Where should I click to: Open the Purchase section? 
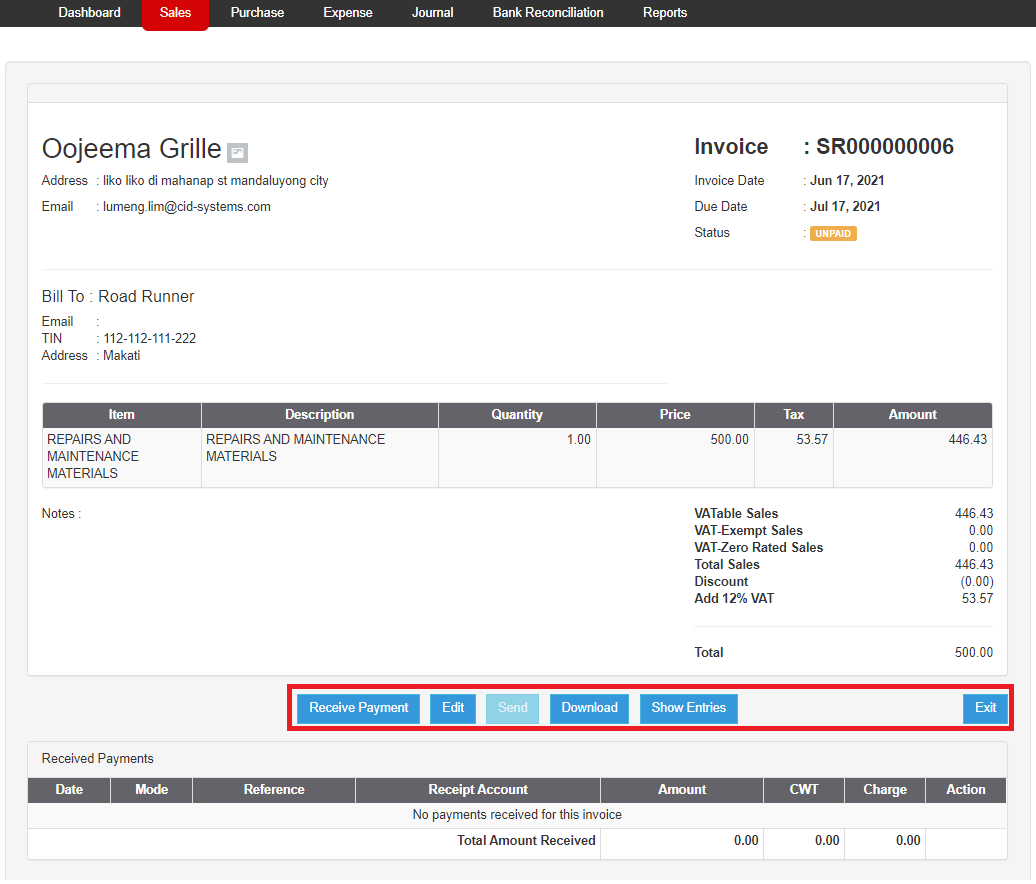(x=257, y=13)
